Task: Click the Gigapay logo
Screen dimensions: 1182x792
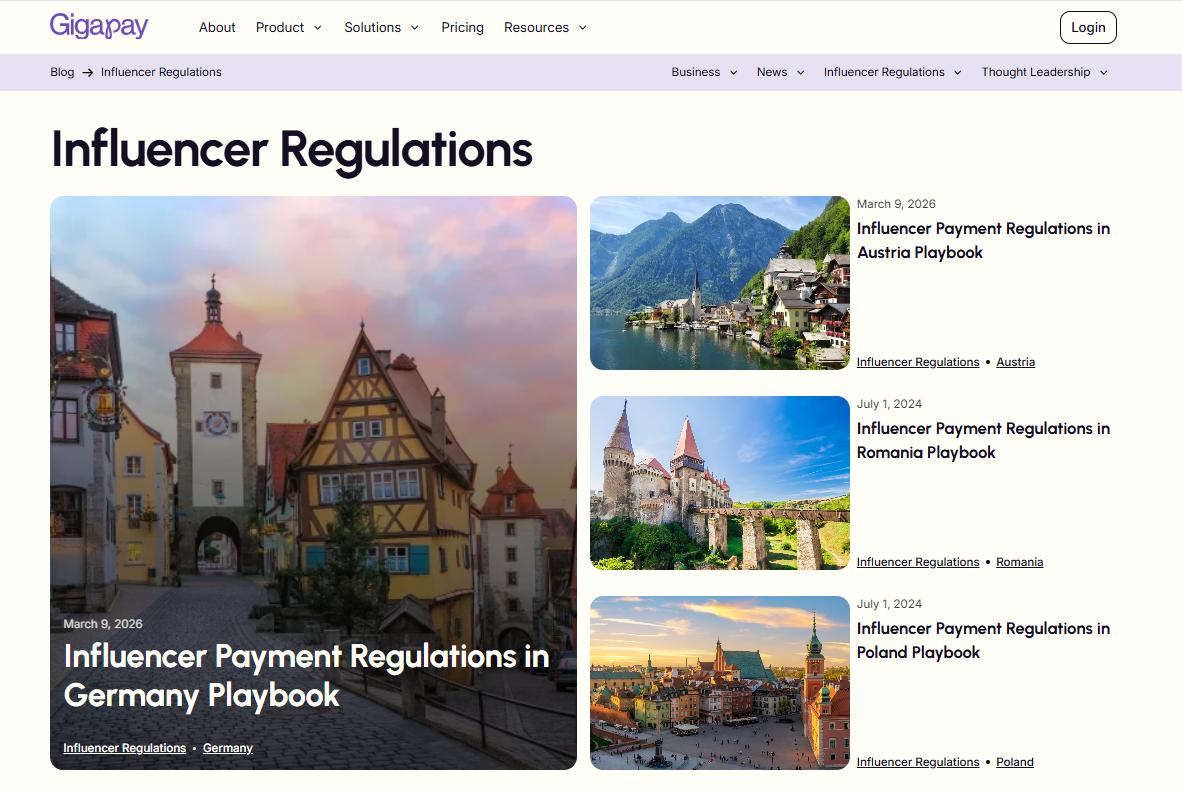Action: click(99, 26)
